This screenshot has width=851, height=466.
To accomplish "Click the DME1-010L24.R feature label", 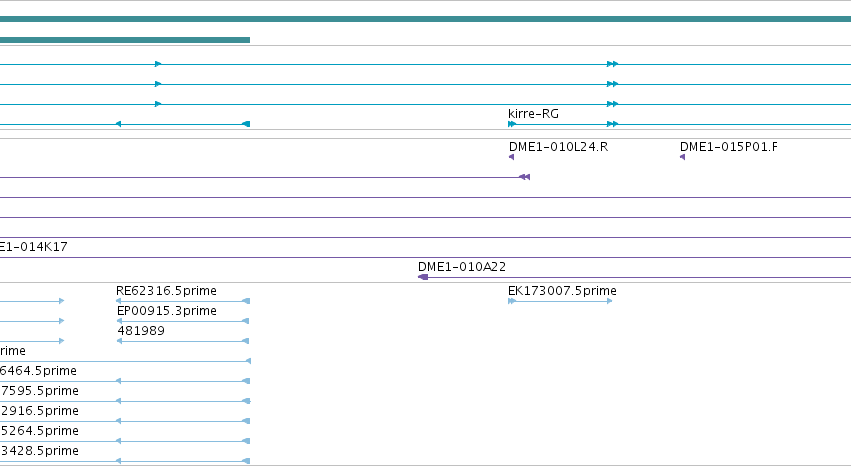I will 558,147.
